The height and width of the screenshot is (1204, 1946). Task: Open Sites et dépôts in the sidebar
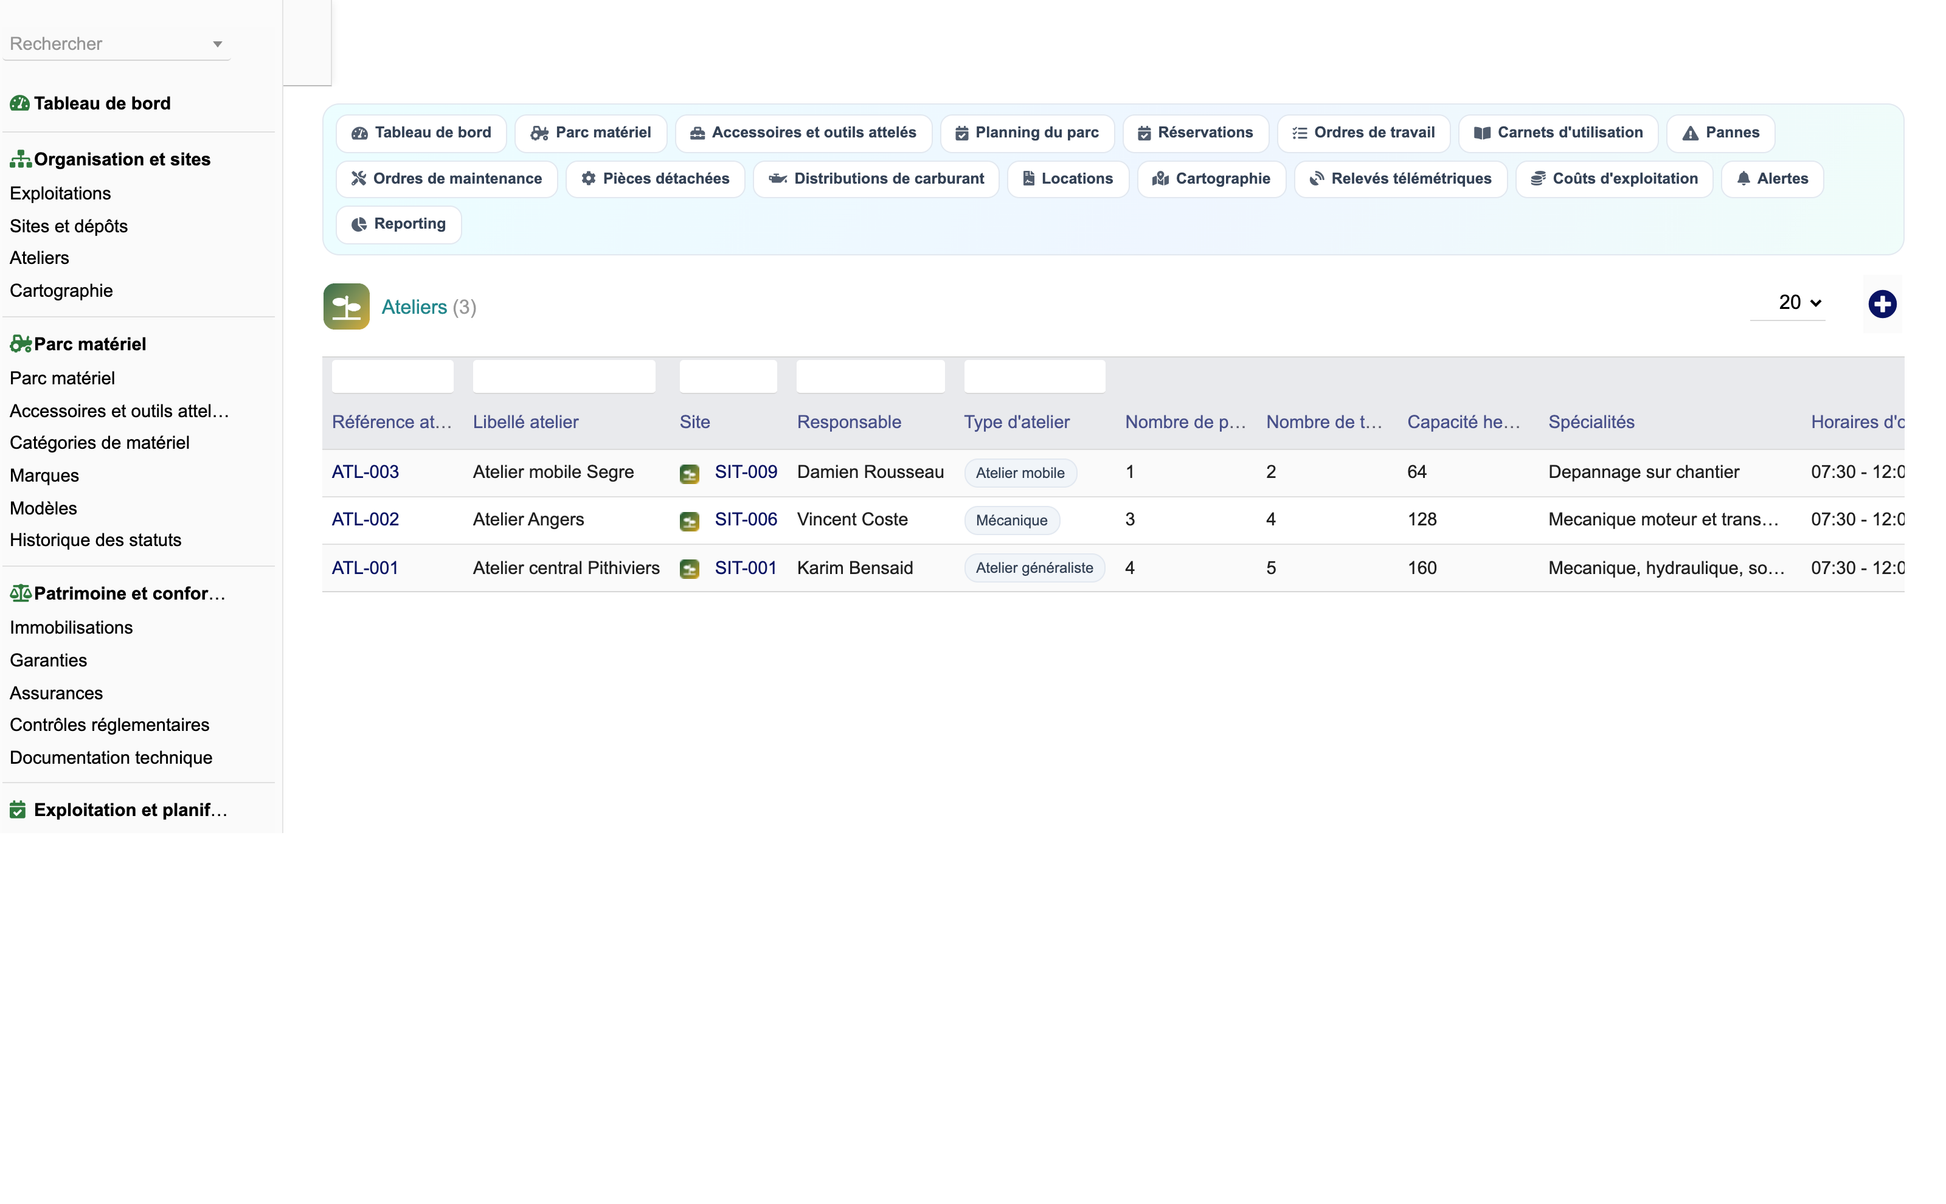tap(69, 226)
